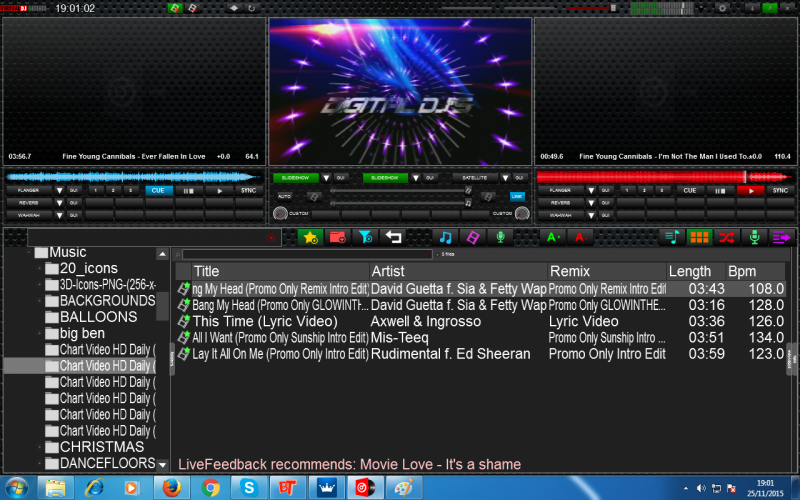Click the blue filter funnel icon

pos(365,237)
